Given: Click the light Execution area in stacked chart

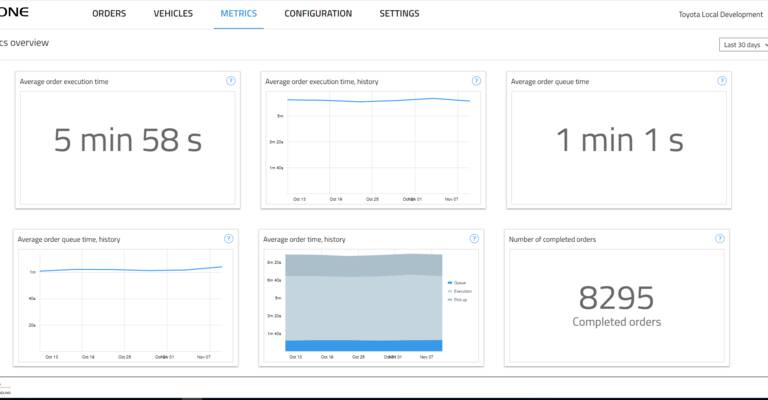Looking at the screenshot, I should point(363,307).
